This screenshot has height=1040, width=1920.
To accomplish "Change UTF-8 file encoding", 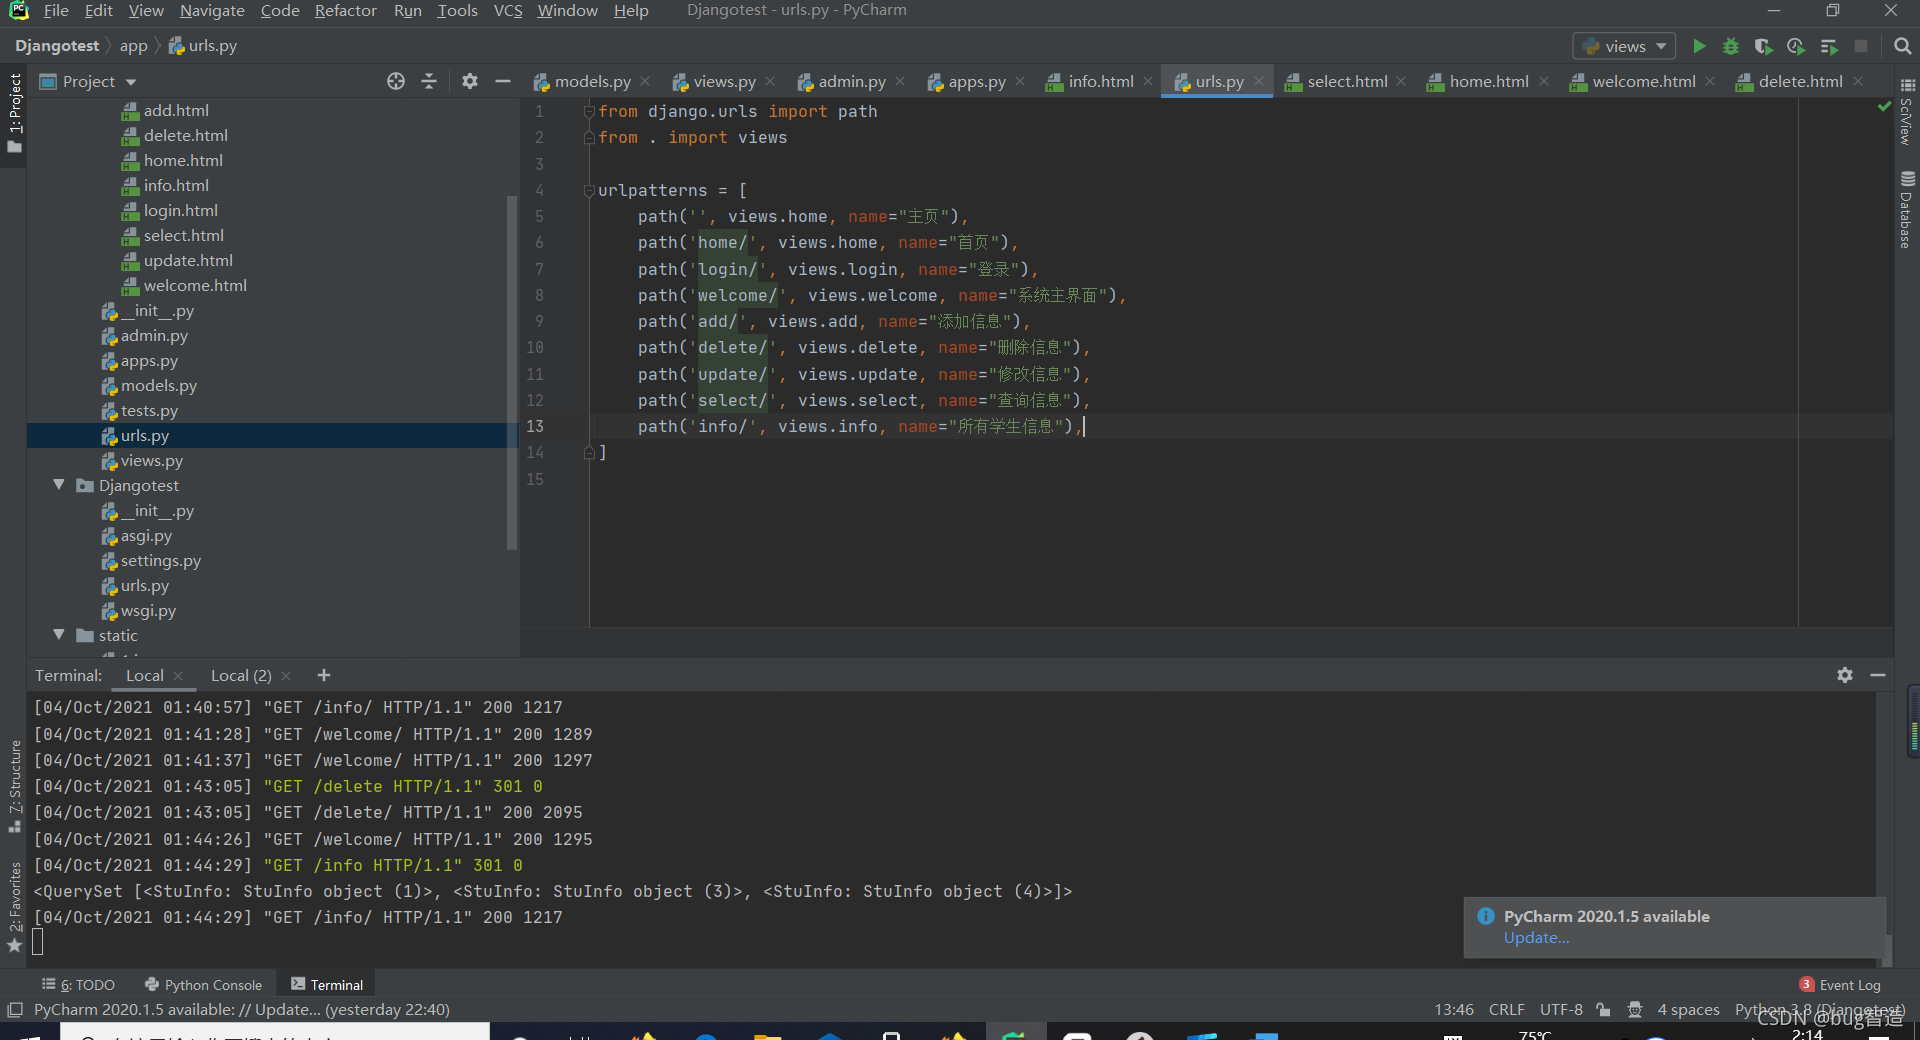I will (1561, 1010).
